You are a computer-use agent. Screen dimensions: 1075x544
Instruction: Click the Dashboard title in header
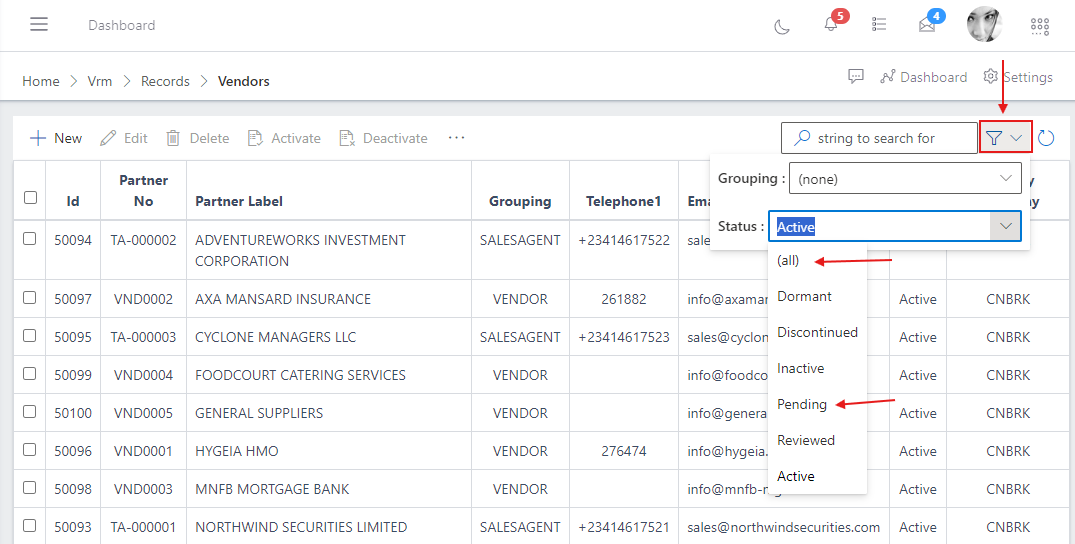pos(121,25)
